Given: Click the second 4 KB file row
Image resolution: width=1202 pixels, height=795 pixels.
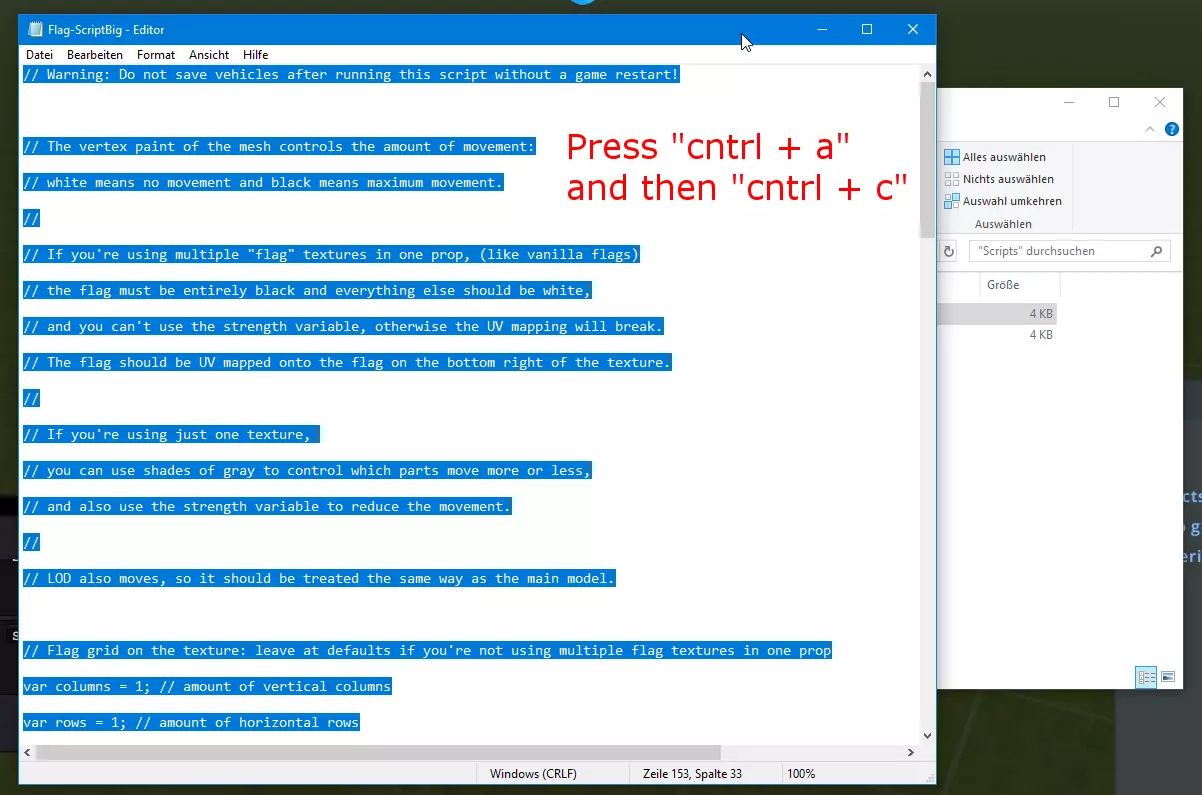Looking at the screenshot, I should point(997,335).
